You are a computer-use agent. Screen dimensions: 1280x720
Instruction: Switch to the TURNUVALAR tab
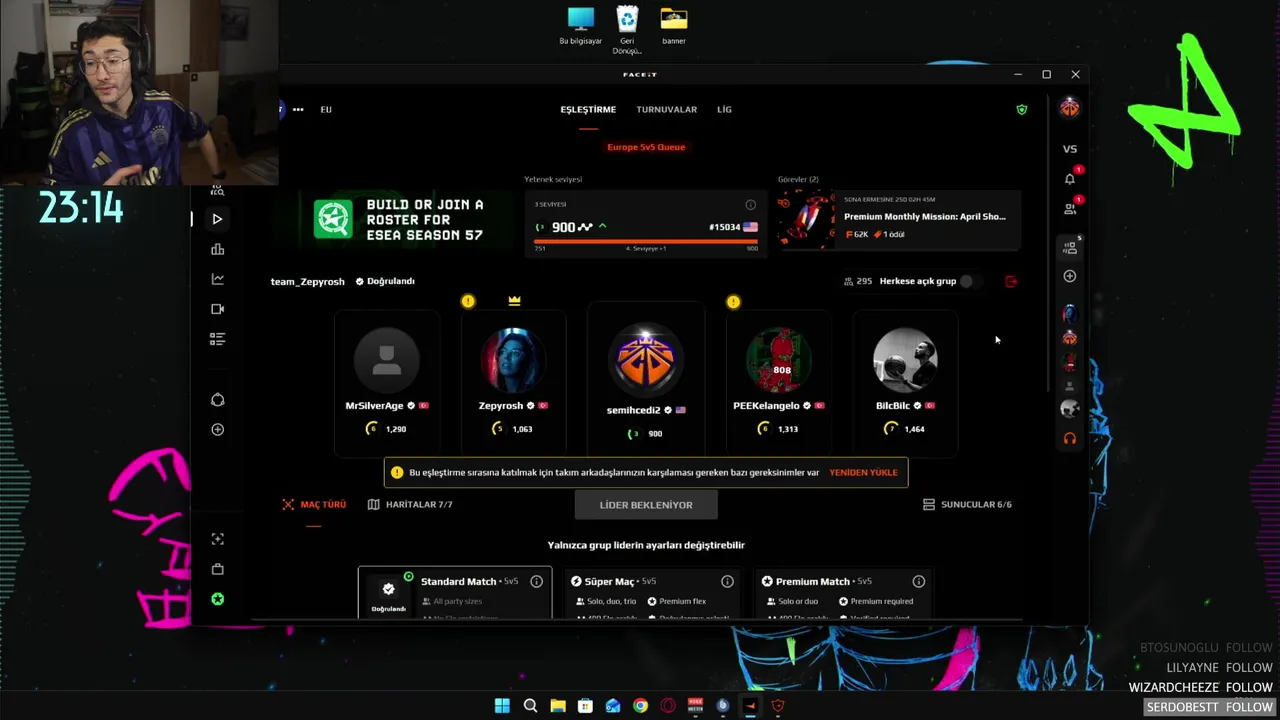666,109
